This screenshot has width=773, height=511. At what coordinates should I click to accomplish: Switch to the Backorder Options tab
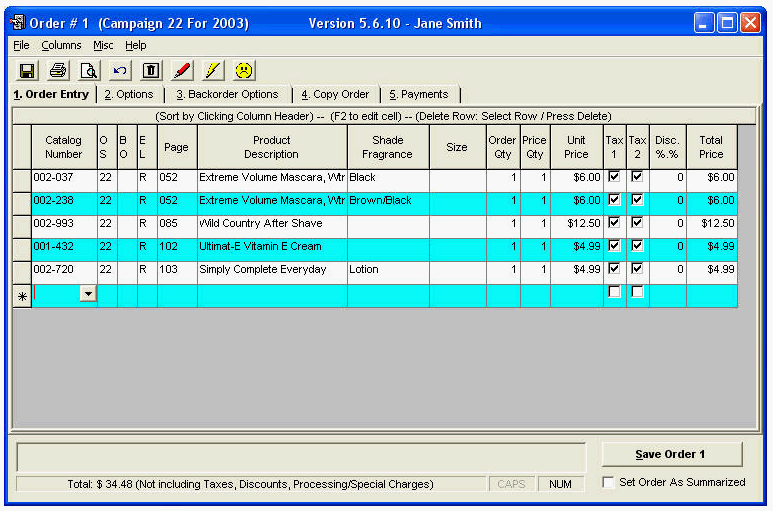(x=227, y=94)
